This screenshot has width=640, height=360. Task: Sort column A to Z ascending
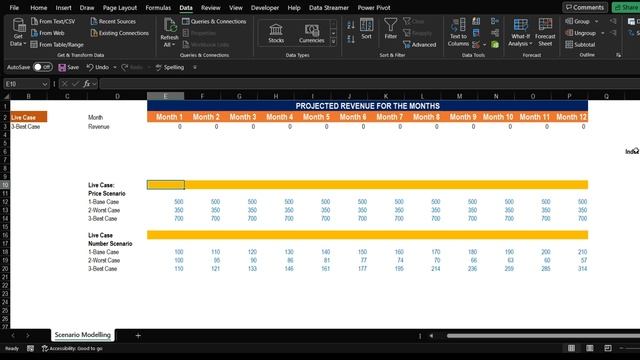[351, 25]
